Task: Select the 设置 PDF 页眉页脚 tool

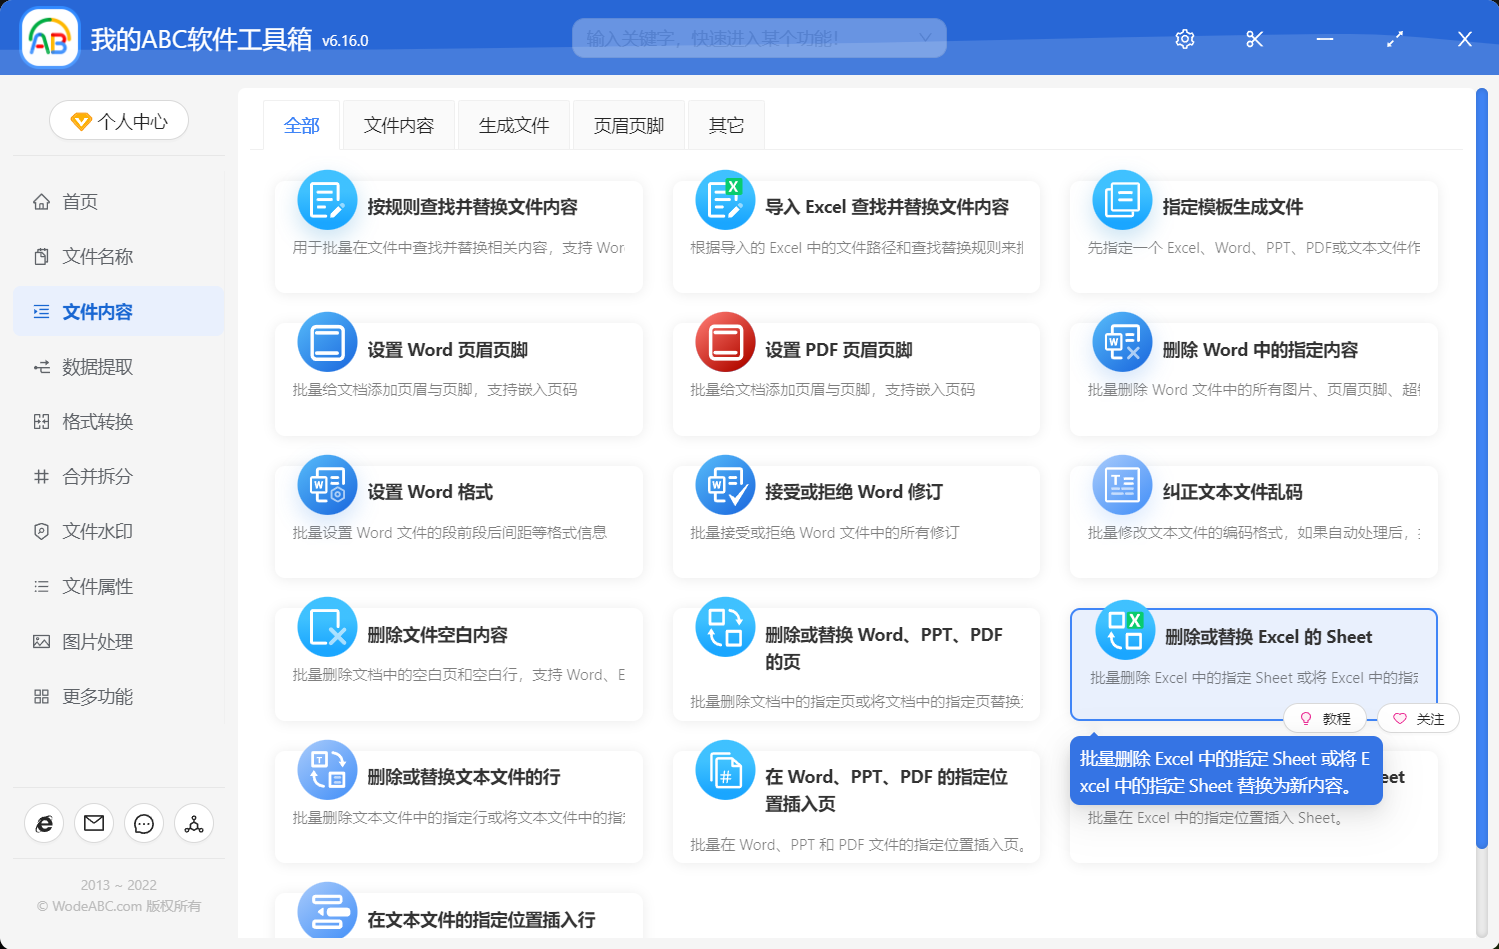Action: click(855, 379)
